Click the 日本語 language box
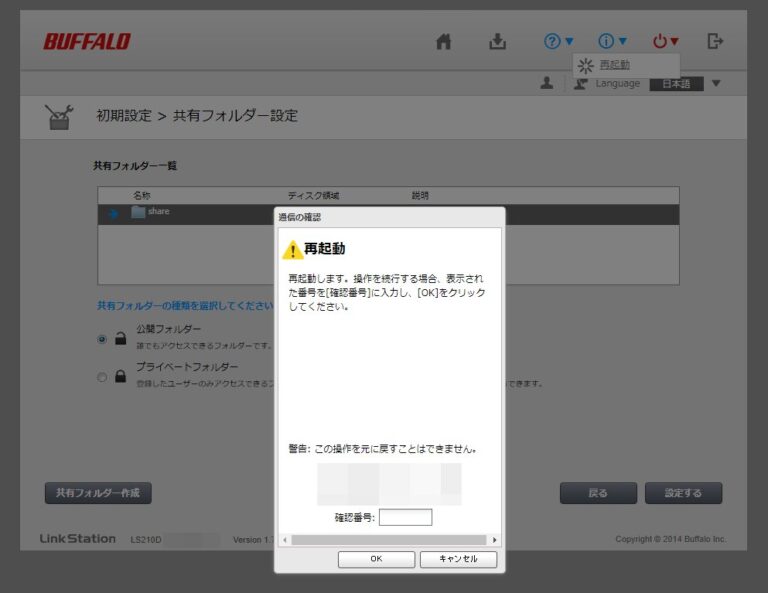The height and width of the screenshot is (593, 768). click(676, 84)
